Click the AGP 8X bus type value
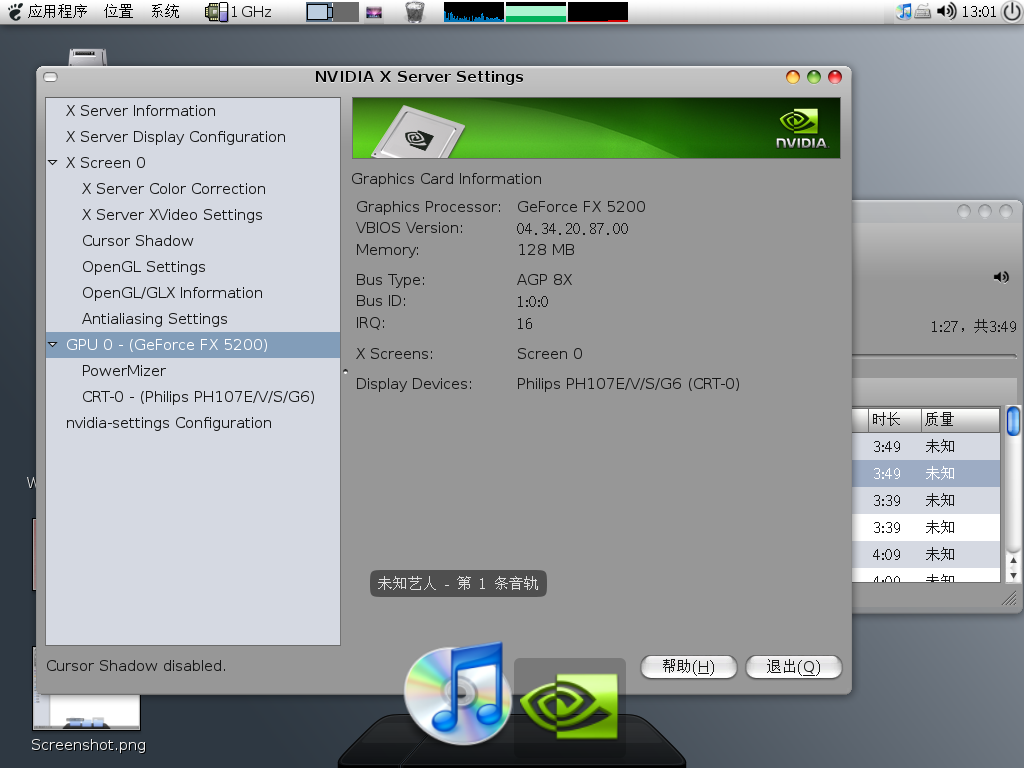Viewport: 1024px width, 768px height. click(x=545, y=280)
